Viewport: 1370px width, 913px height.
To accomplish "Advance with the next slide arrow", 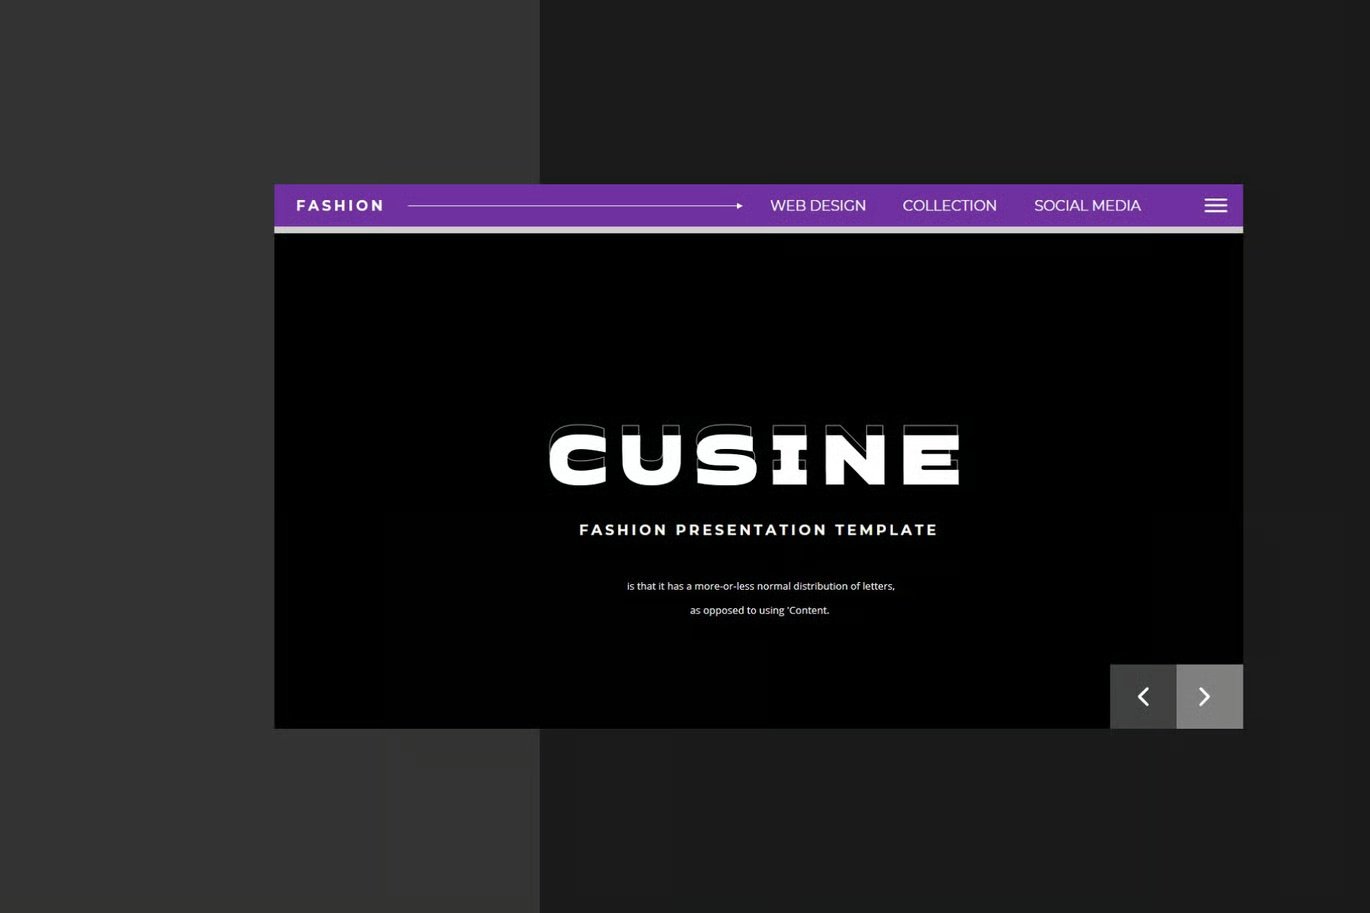I will (1210, 696).
